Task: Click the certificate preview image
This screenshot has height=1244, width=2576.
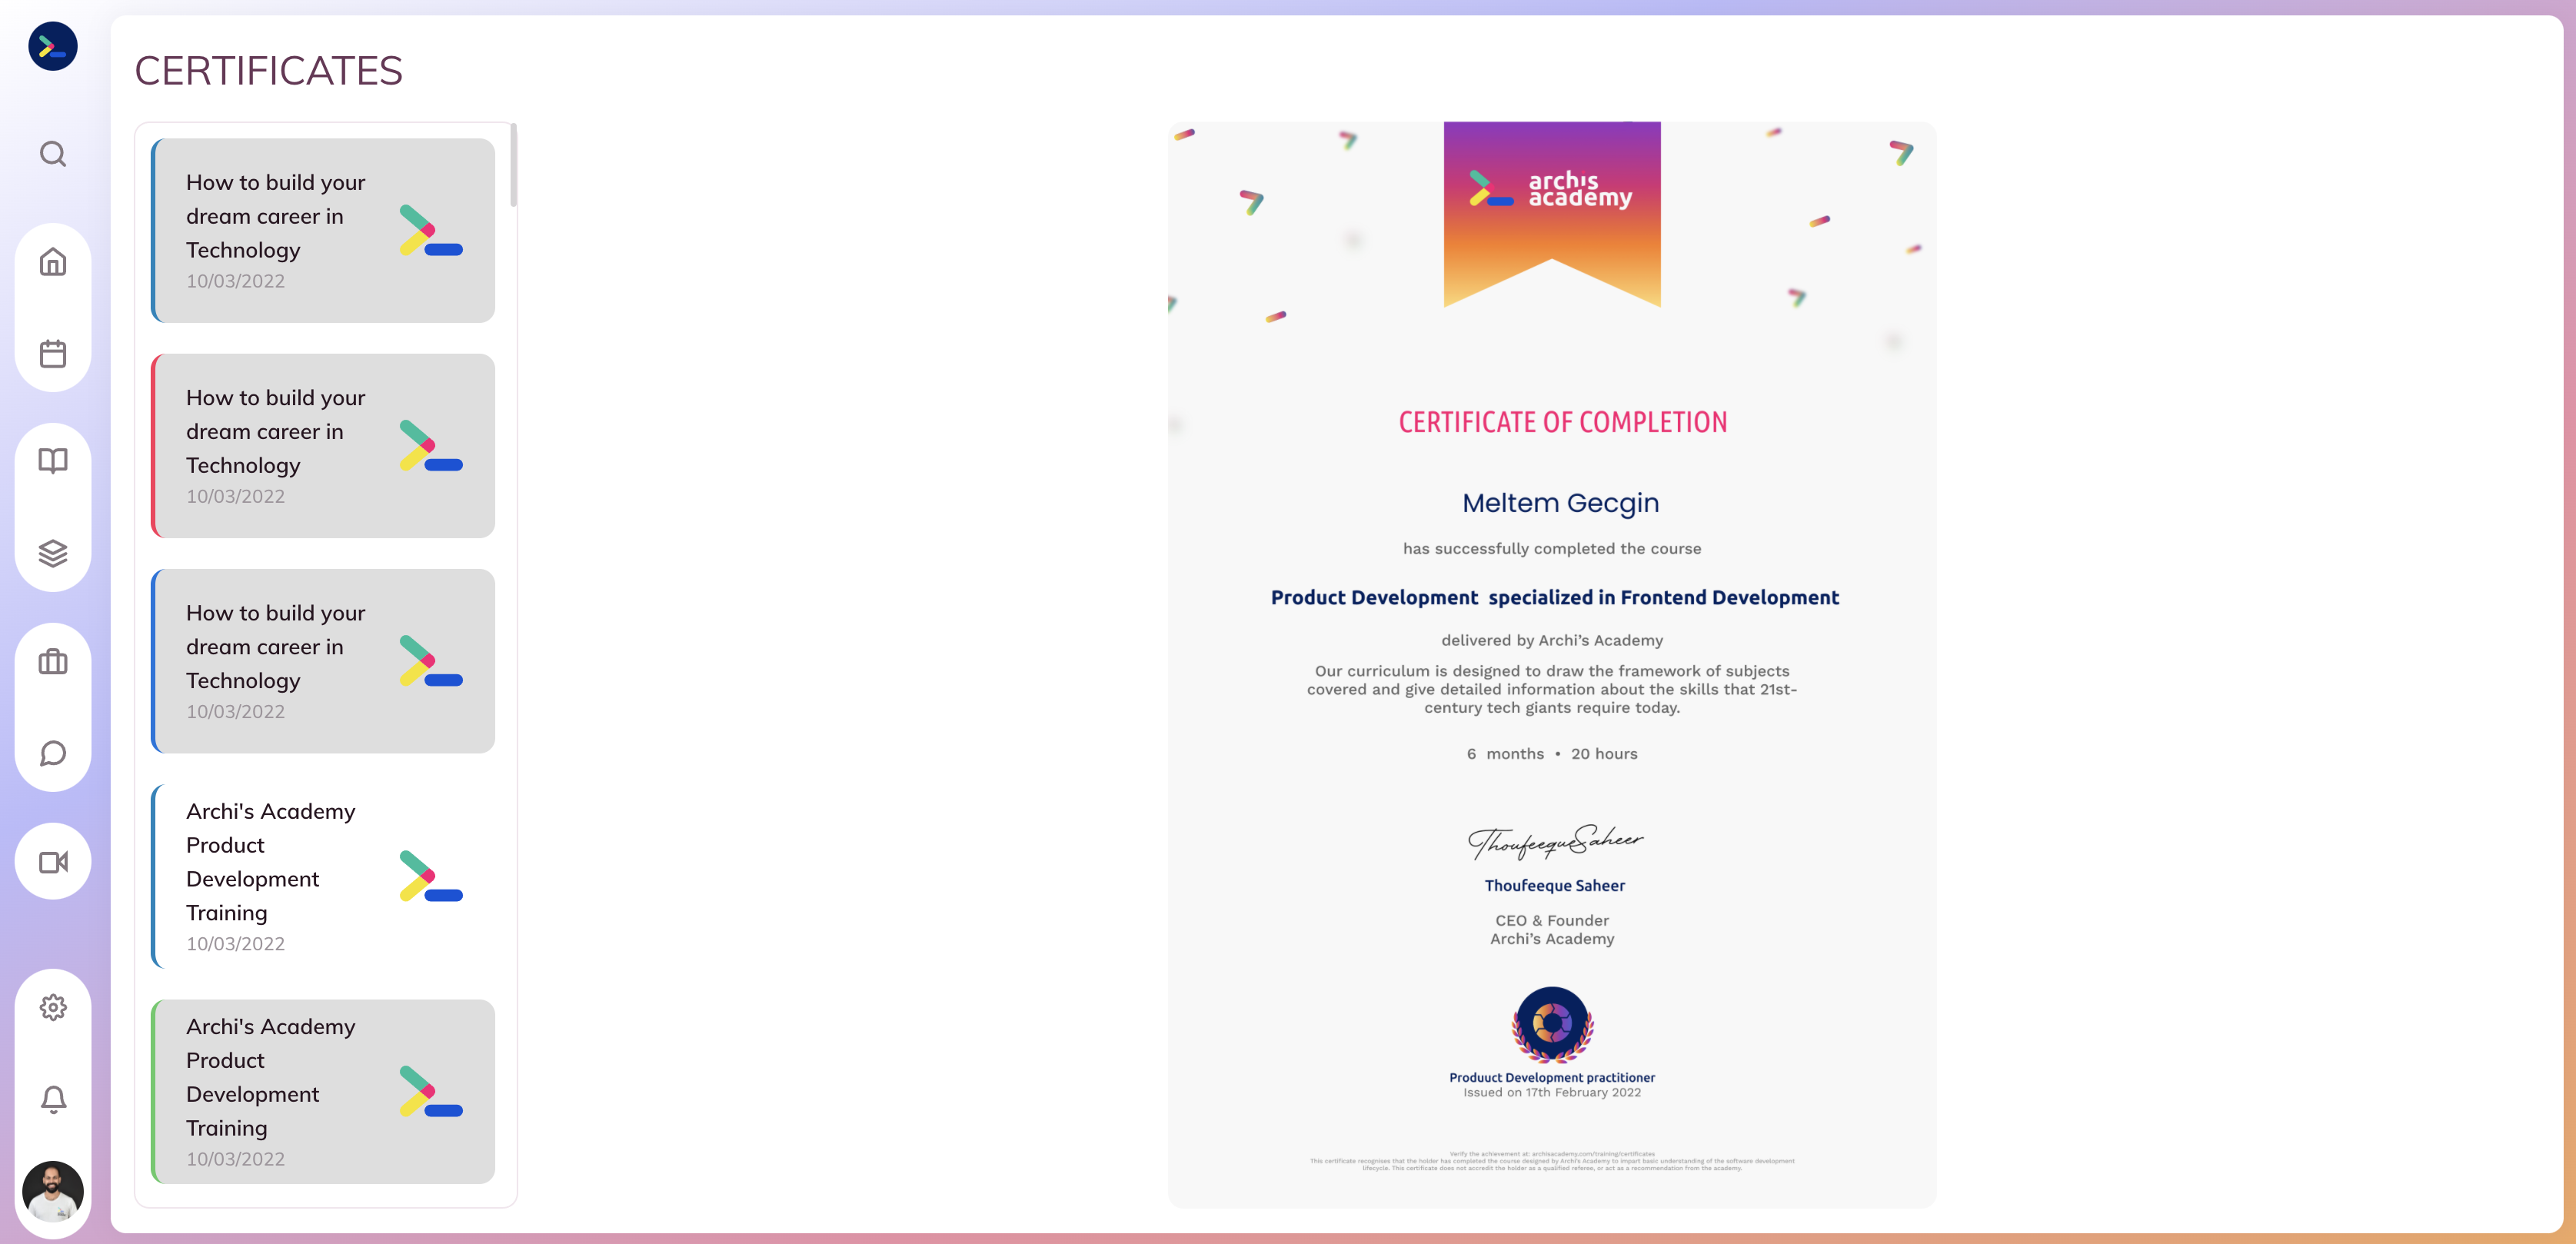Action: 1551,664
